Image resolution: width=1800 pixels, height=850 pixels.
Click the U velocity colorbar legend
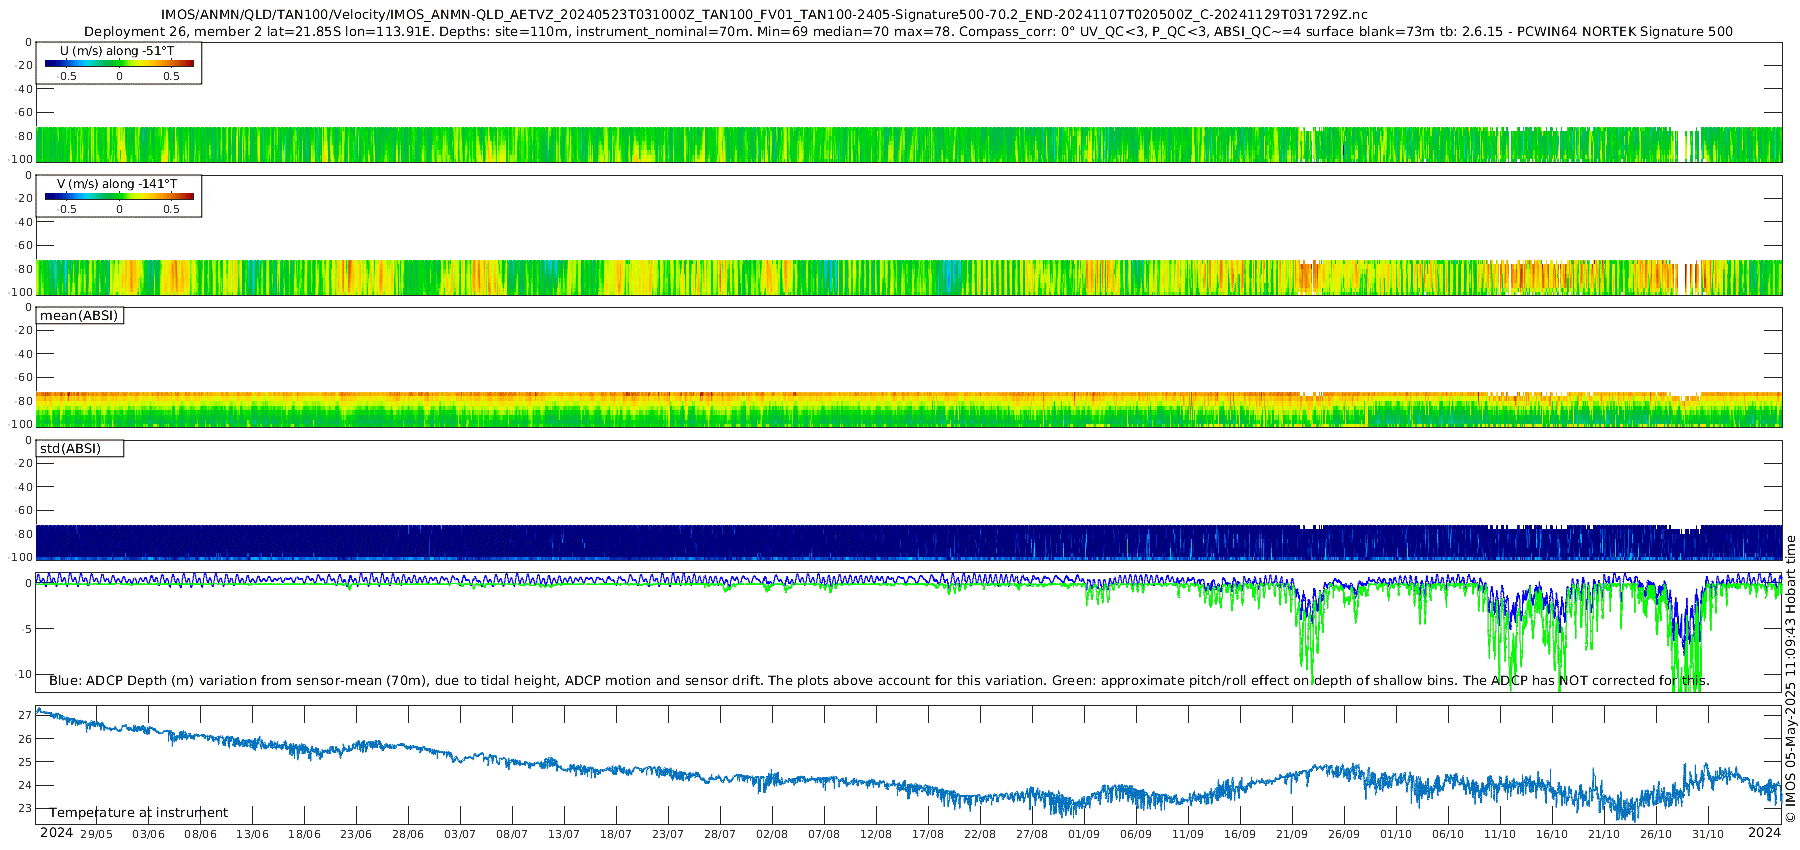119,63
